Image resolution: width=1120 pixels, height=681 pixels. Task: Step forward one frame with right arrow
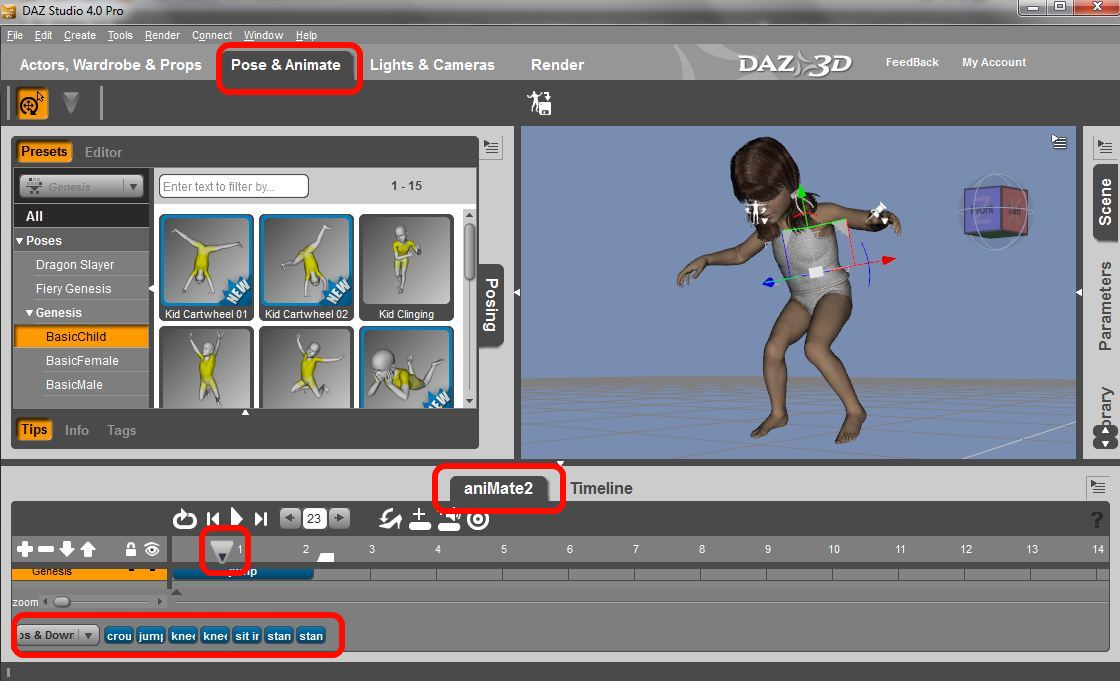340,517
